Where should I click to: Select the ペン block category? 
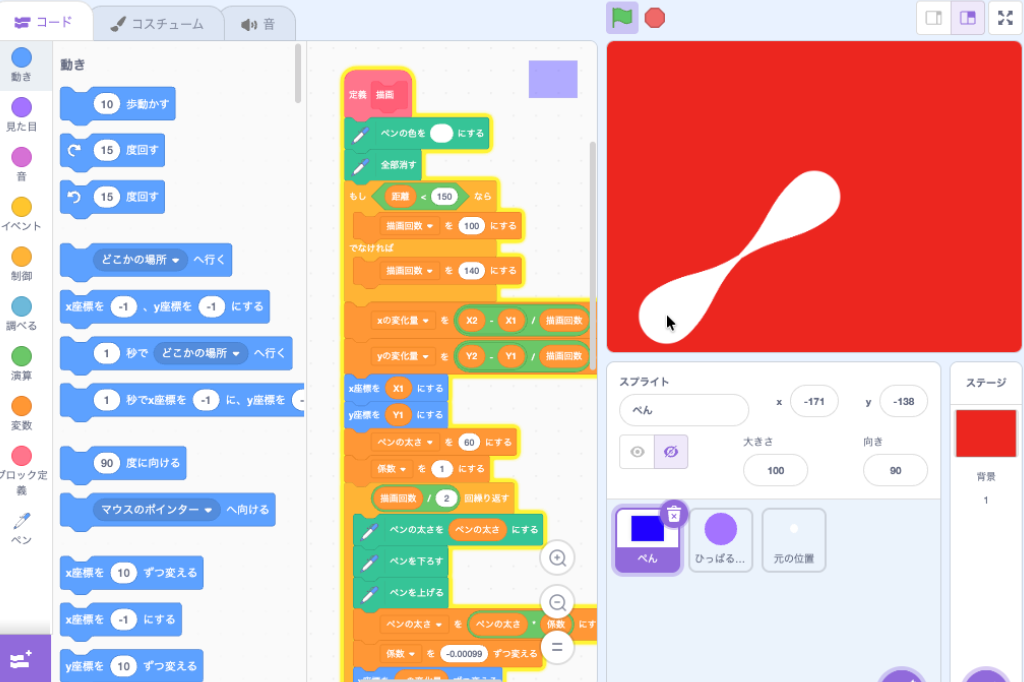point(21,529)
